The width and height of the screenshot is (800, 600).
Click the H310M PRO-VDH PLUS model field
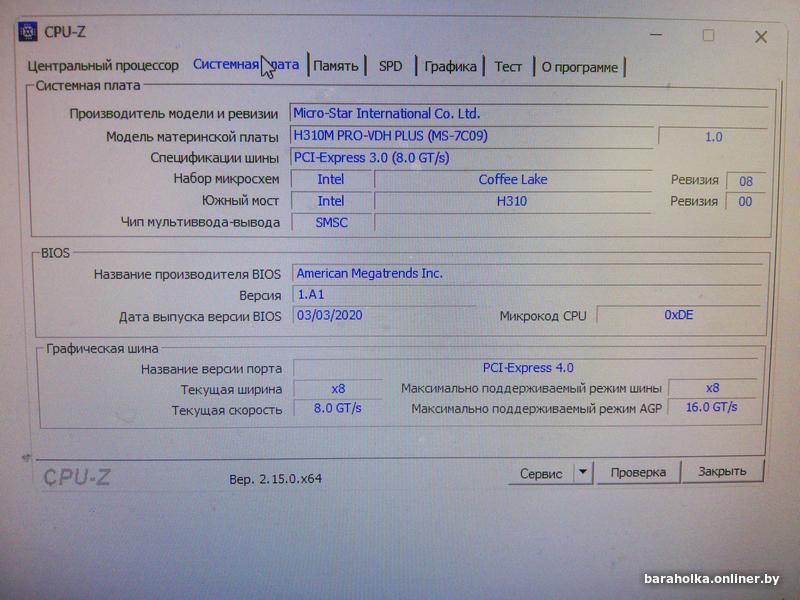pos(471,136)
